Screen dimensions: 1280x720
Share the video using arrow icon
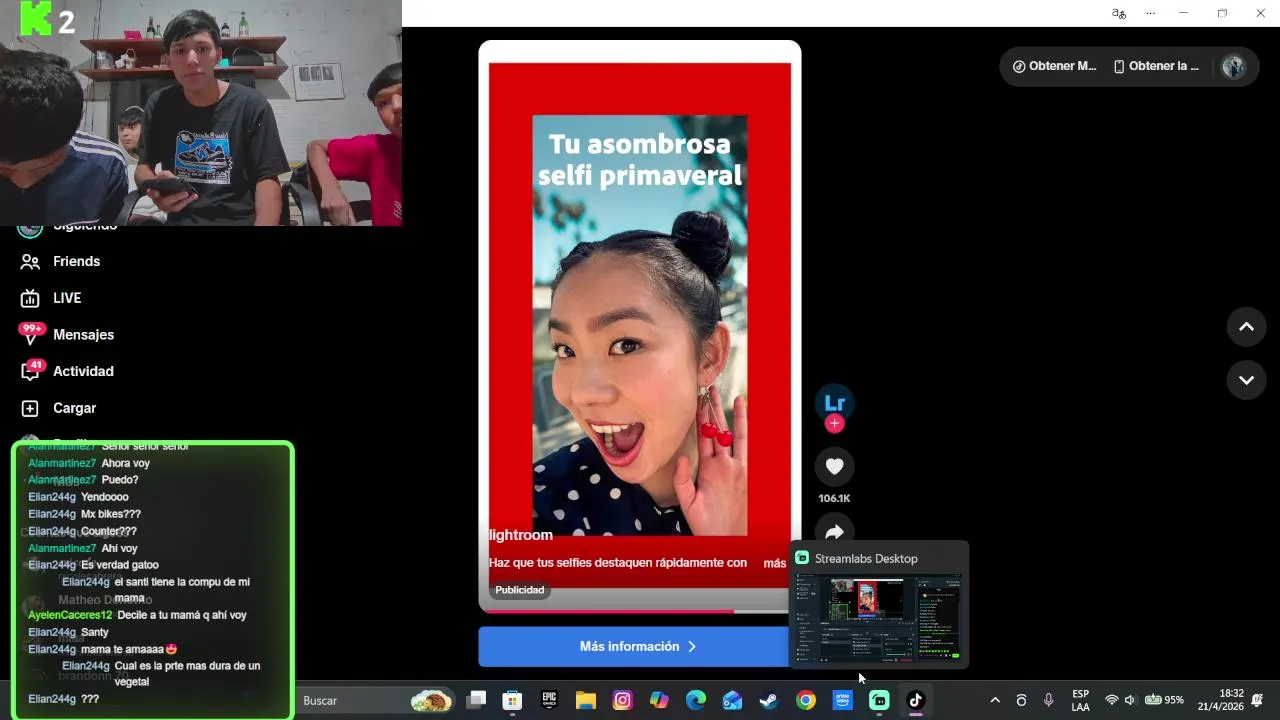click(x=835, y=531)
